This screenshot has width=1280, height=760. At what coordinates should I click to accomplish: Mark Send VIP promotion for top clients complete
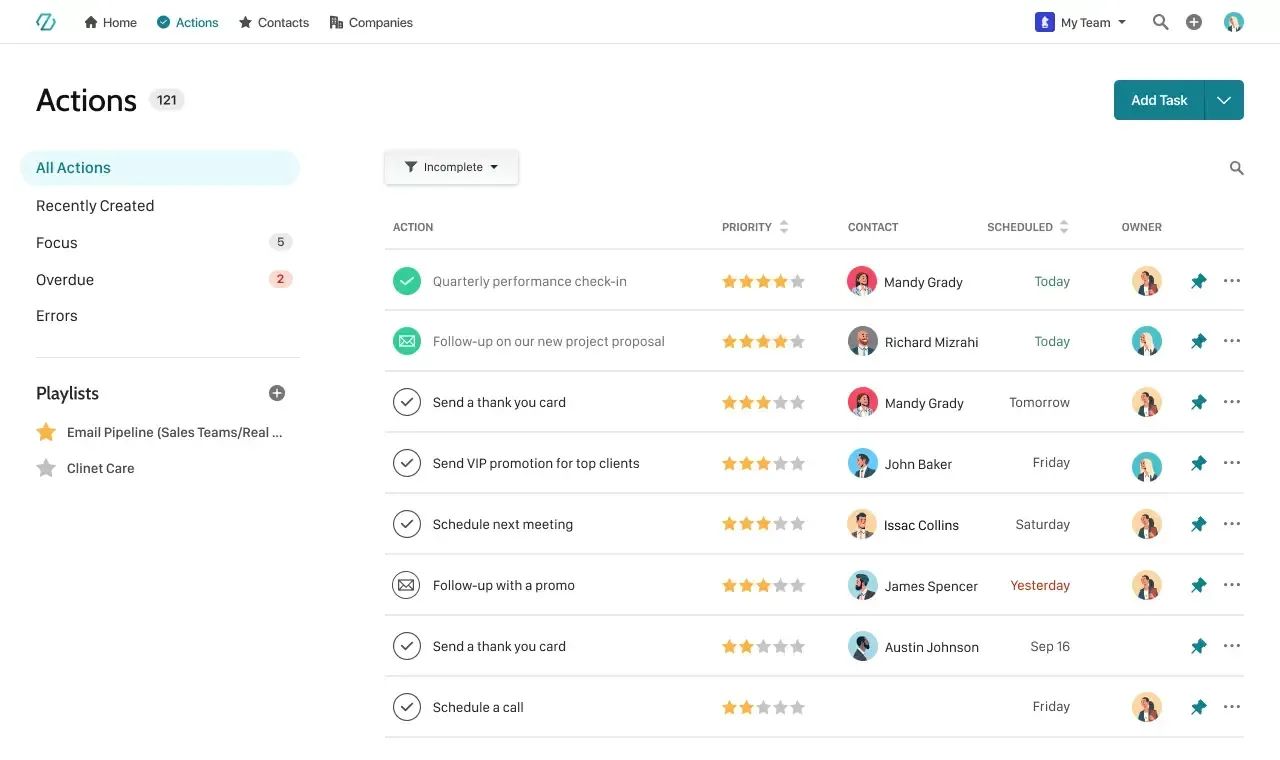tap(407, 463)
